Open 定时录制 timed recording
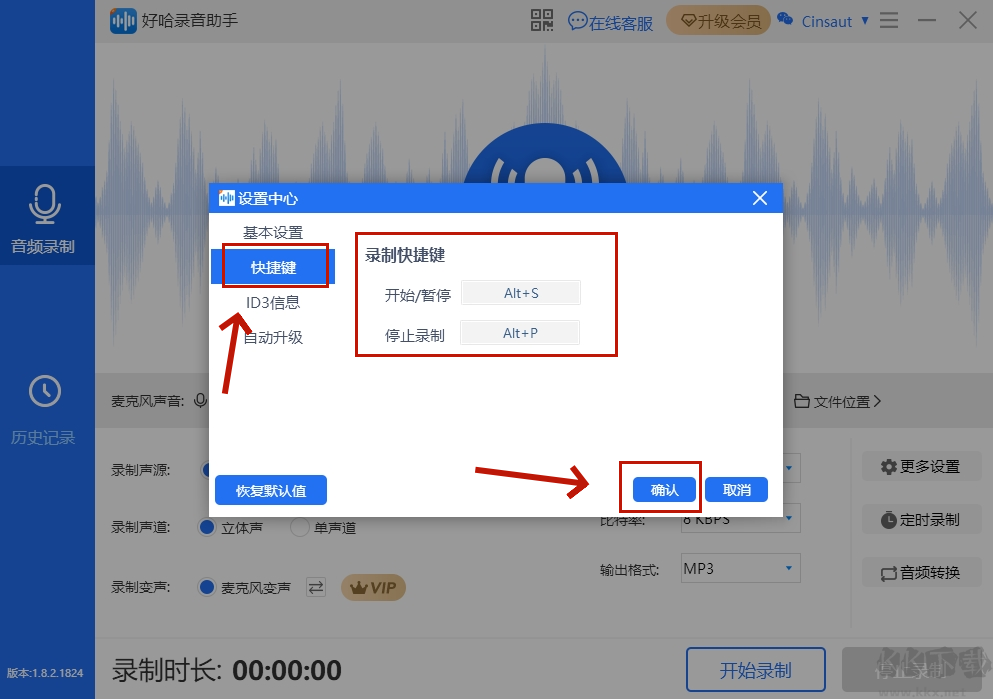Screen dimensions: 993x699 (920, 517)
